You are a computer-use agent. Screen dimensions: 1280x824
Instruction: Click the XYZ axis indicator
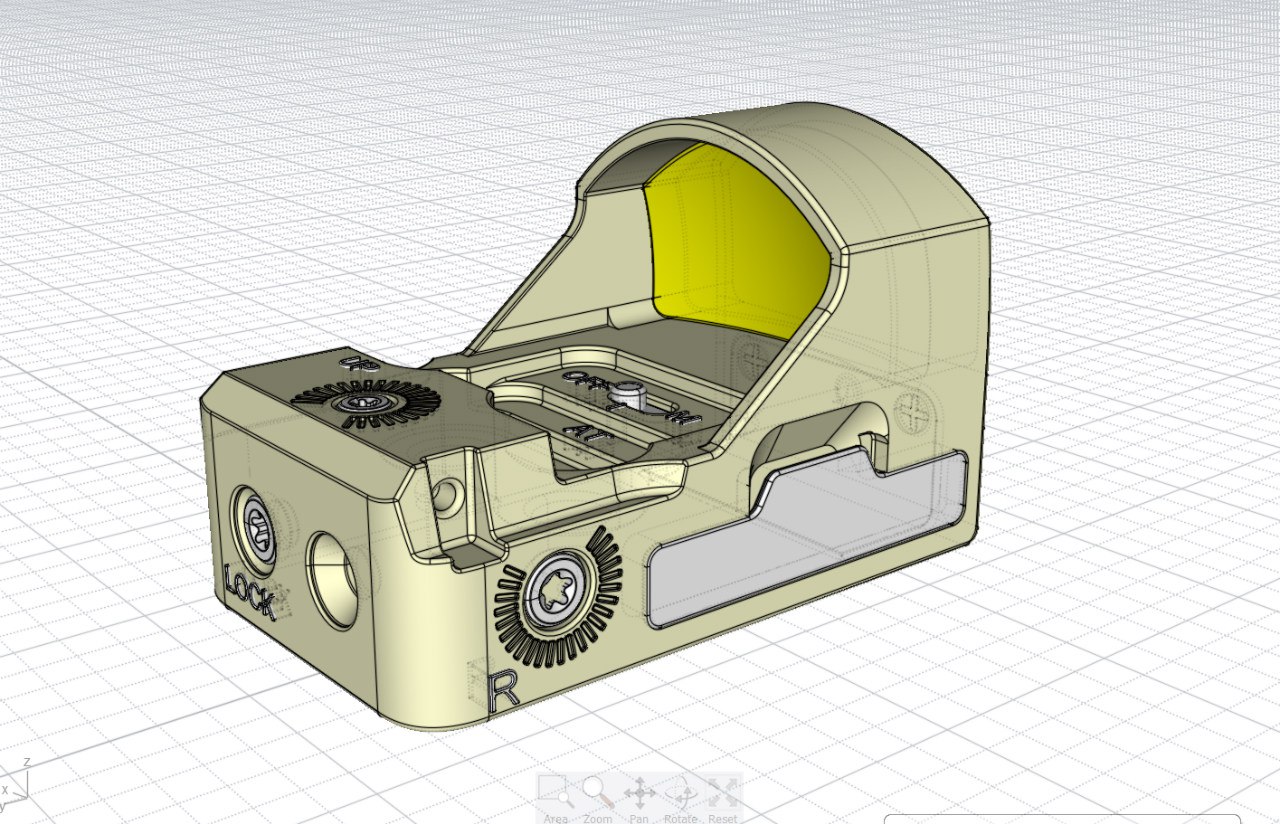tap(15, 787)
